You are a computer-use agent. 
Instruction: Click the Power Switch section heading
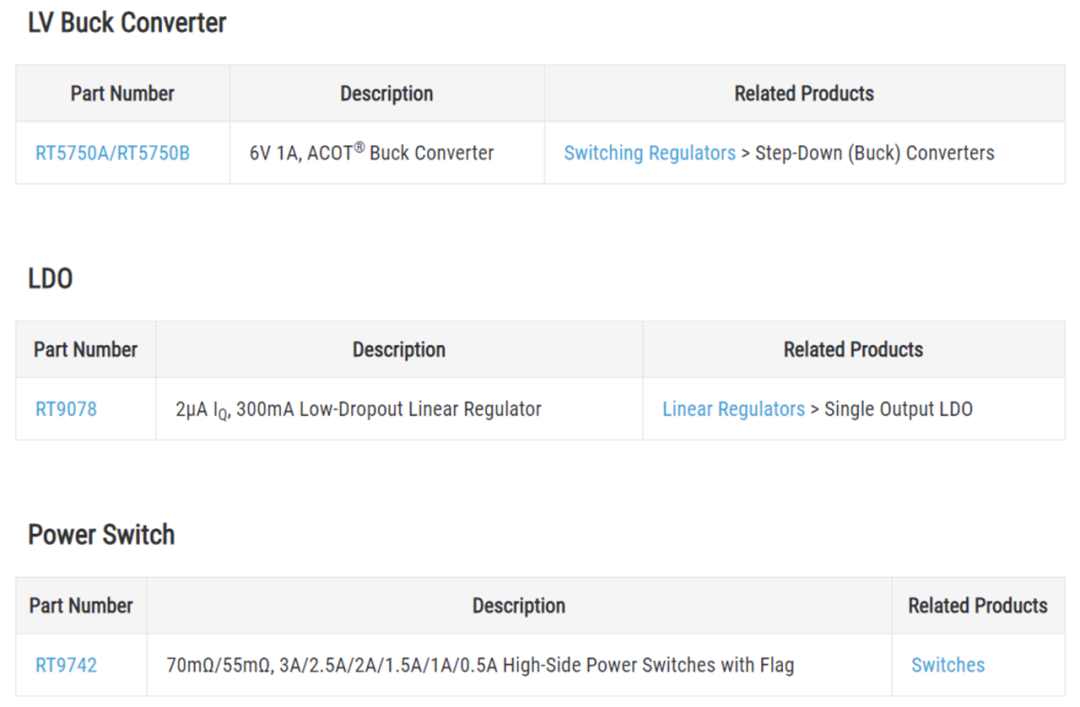pos(101,535)
